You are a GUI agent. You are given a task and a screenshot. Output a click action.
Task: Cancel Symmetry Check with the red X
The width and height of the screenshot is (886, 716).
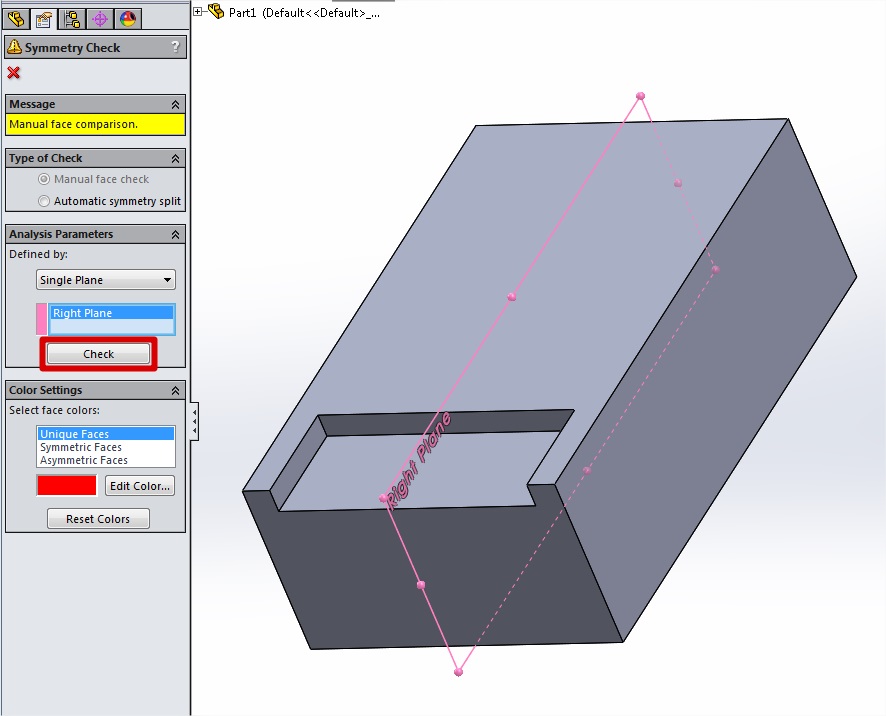coord(14,72)
